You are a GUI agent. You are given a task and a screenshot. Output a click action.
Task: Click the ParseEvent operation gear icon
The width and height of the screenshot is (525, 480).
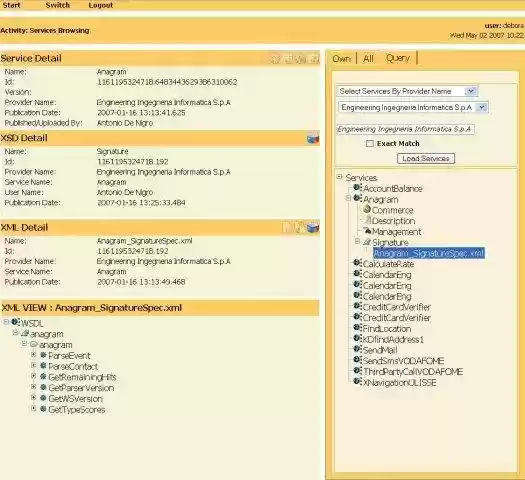coord(43,355)
